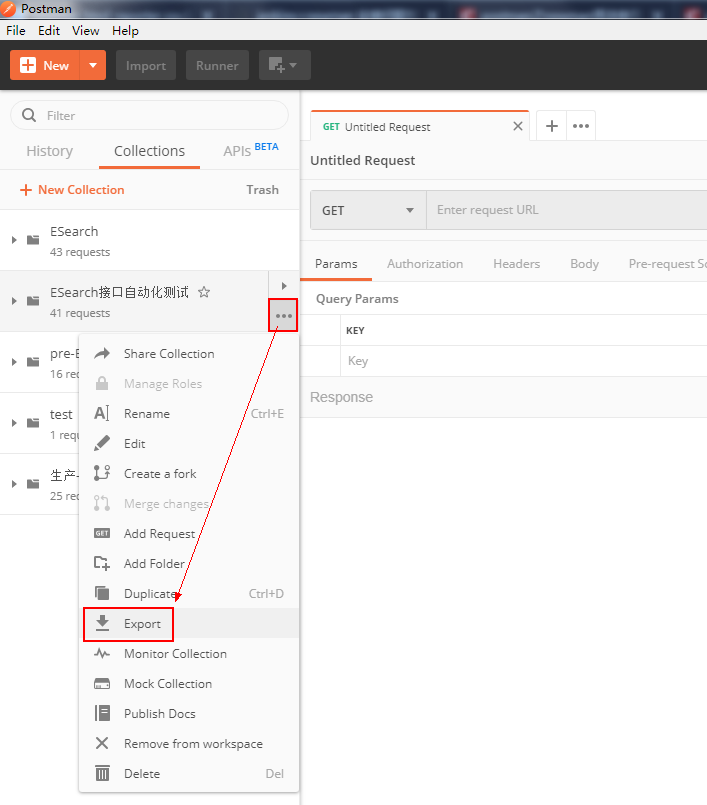Click the Add Folder icon
707x805 pixels.
click(102, 563)
